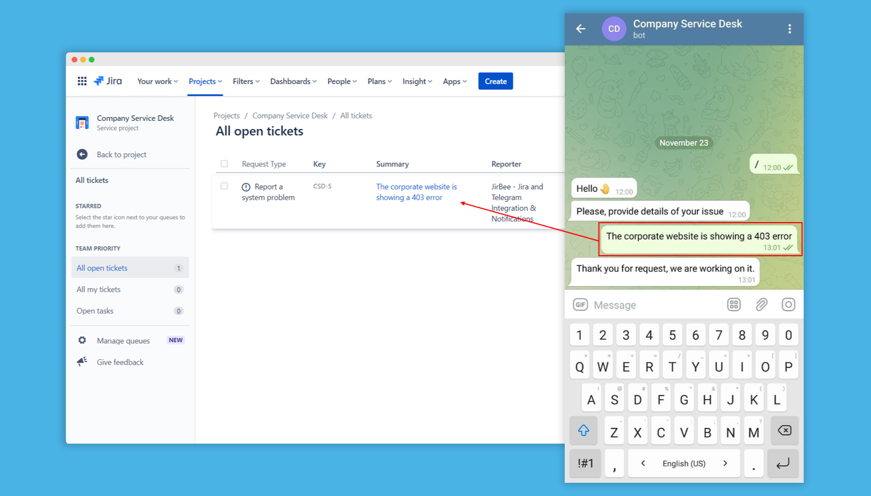
Task: Select the All open tickets queue
Action: [x=130, y=268]
